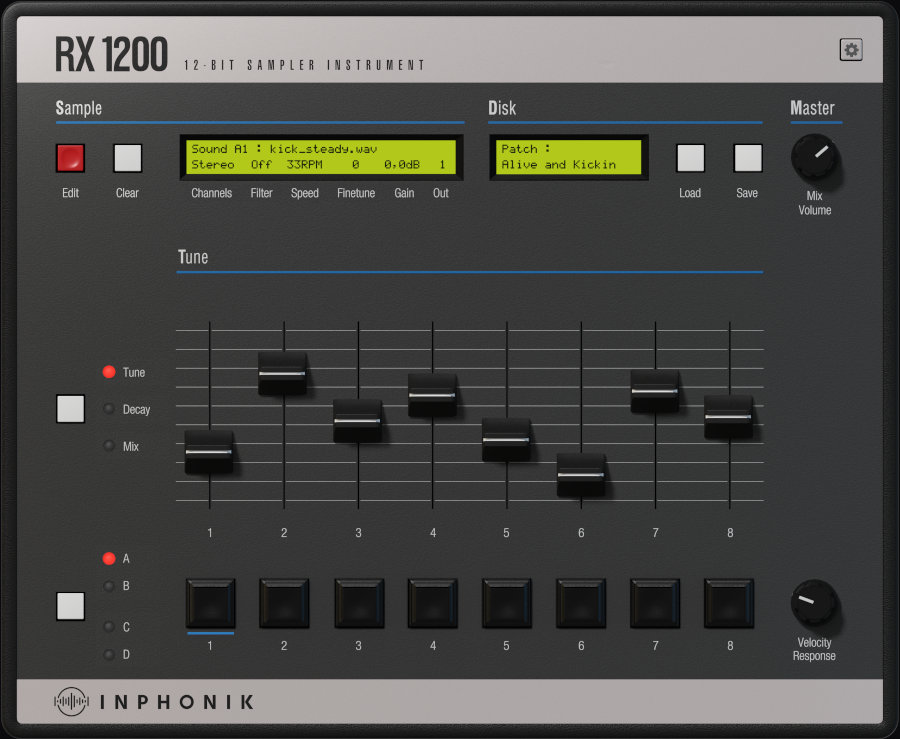Click the Channels selector under the sample display

(211, 193)
